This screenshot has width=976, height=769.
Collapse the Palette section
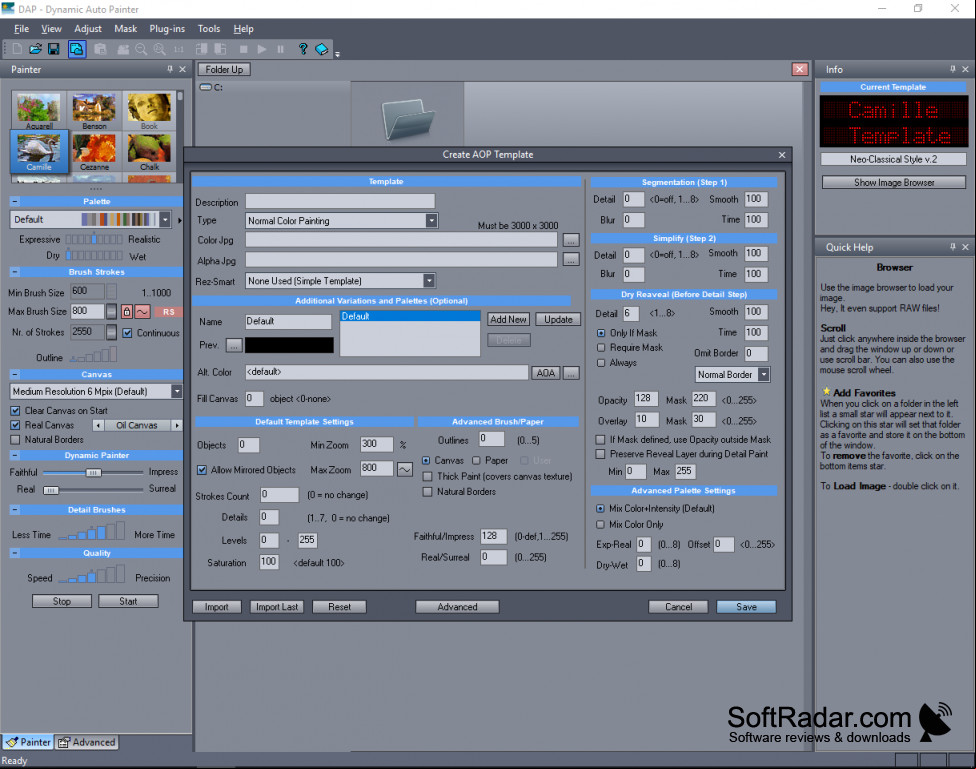coord(15,201)
